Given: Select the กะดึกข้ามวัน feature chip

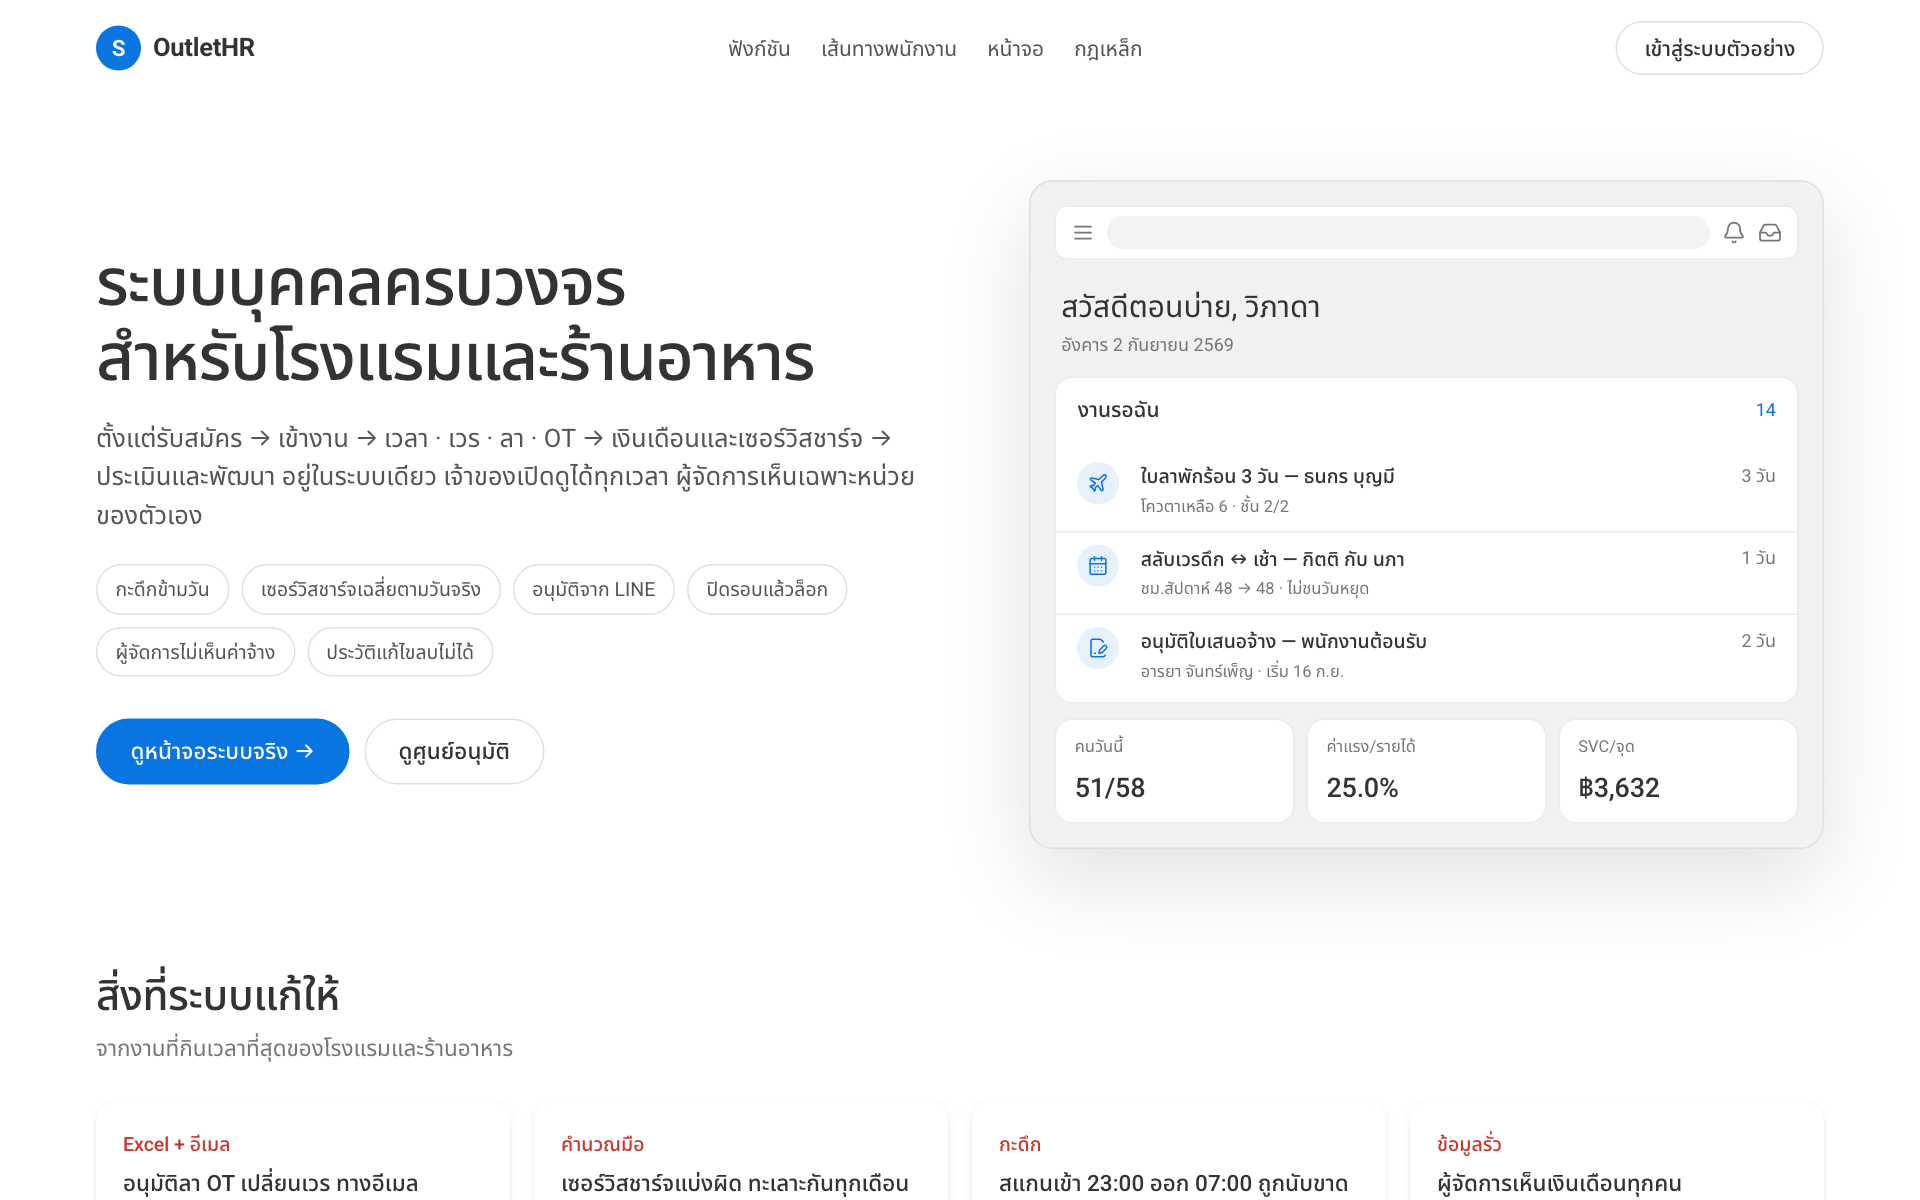Looking at the screenshot, I should [x=162, y=590].
